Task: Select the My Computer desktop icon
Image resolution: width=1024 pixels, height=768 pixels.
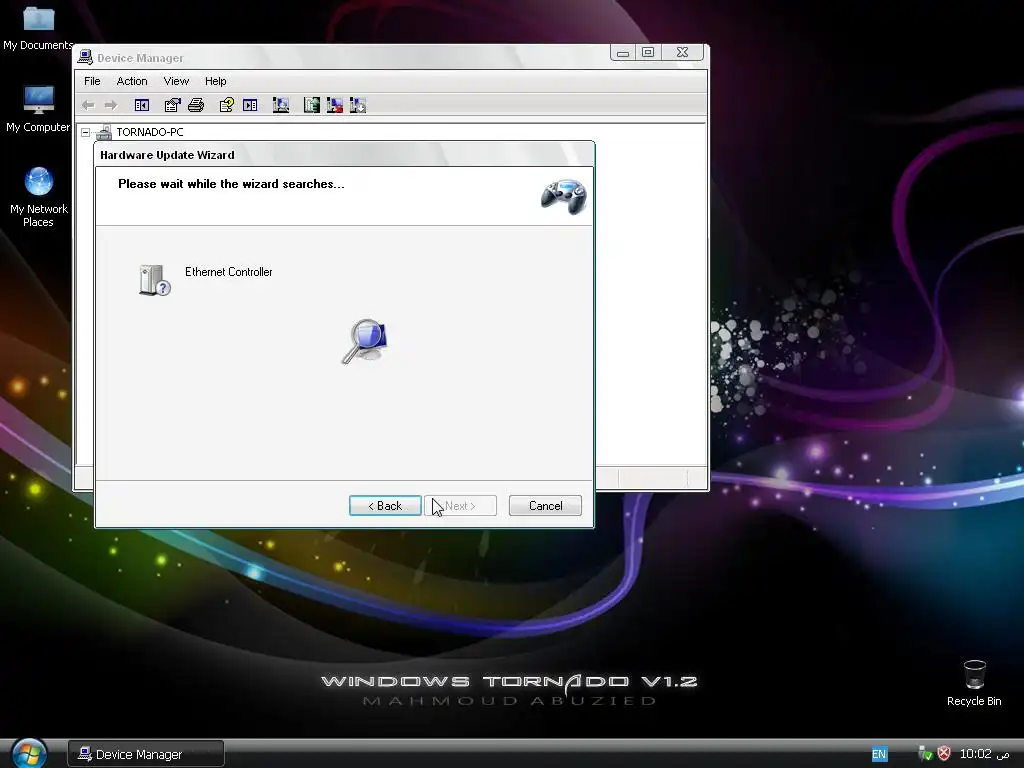Action: tap(38, 109)
